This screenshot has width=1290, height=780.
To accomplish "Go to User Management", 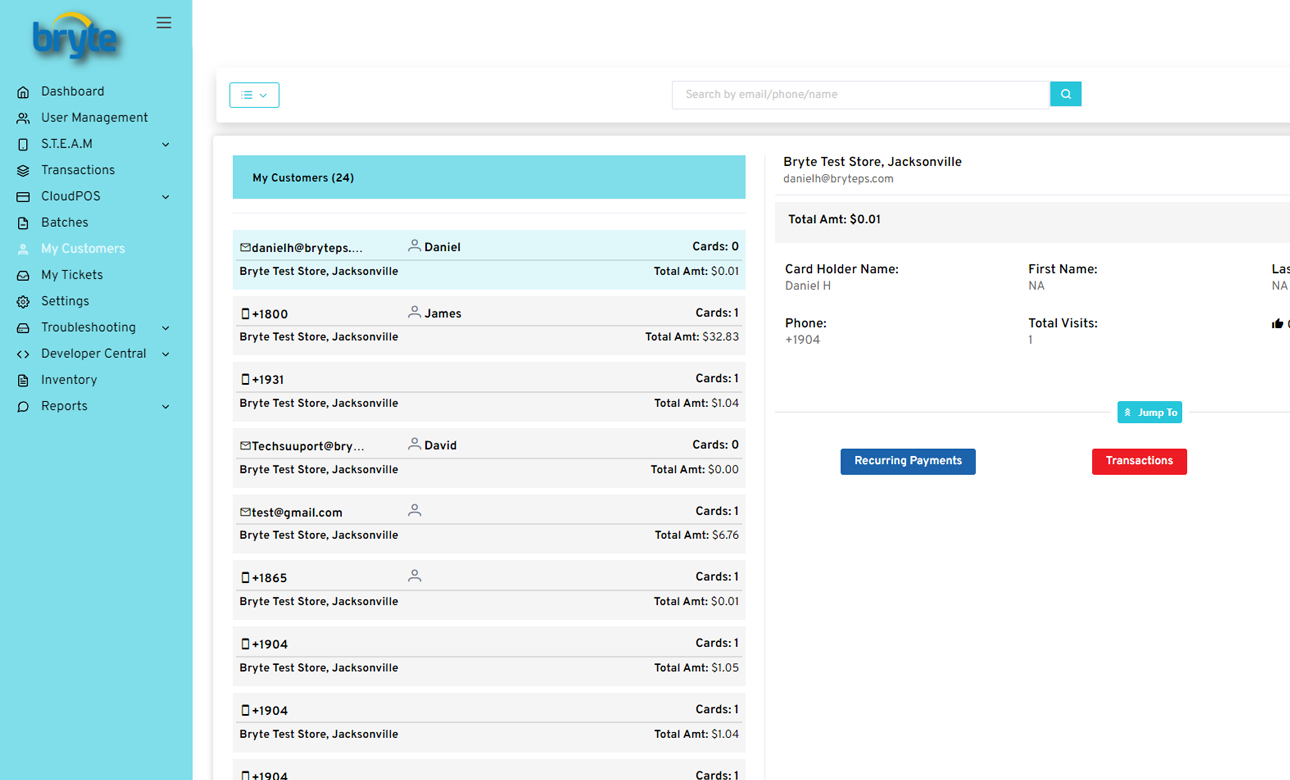I will click(x=94, y=118).
